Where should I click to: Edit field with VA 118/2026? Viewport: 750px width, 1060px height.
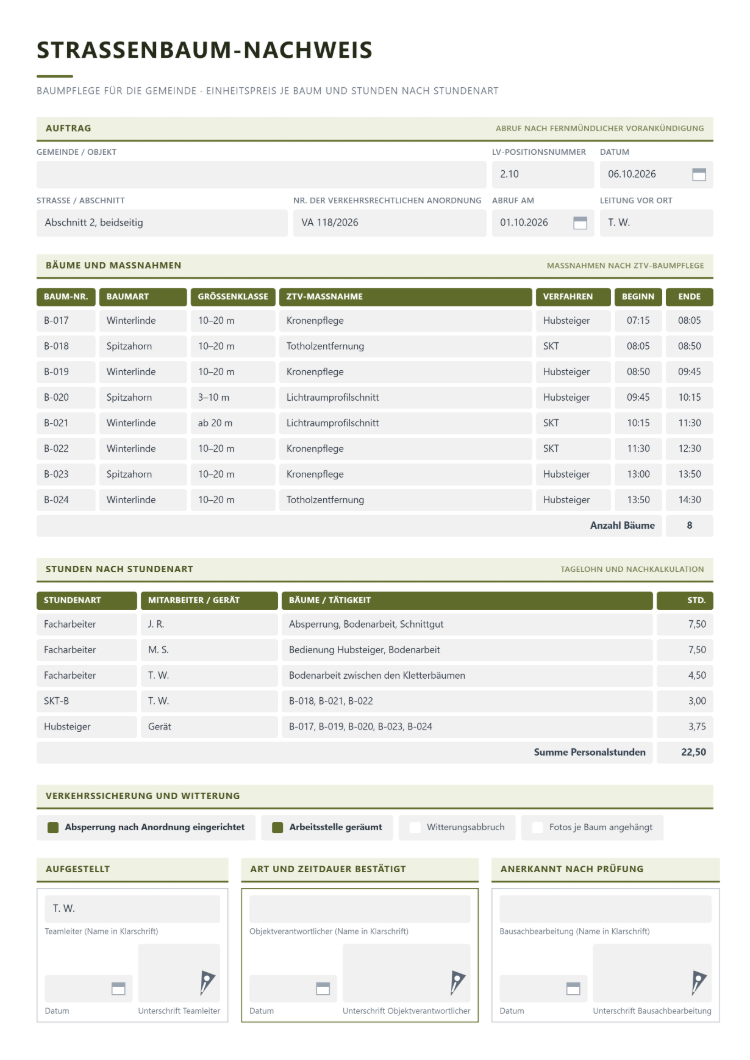point(390,223)
